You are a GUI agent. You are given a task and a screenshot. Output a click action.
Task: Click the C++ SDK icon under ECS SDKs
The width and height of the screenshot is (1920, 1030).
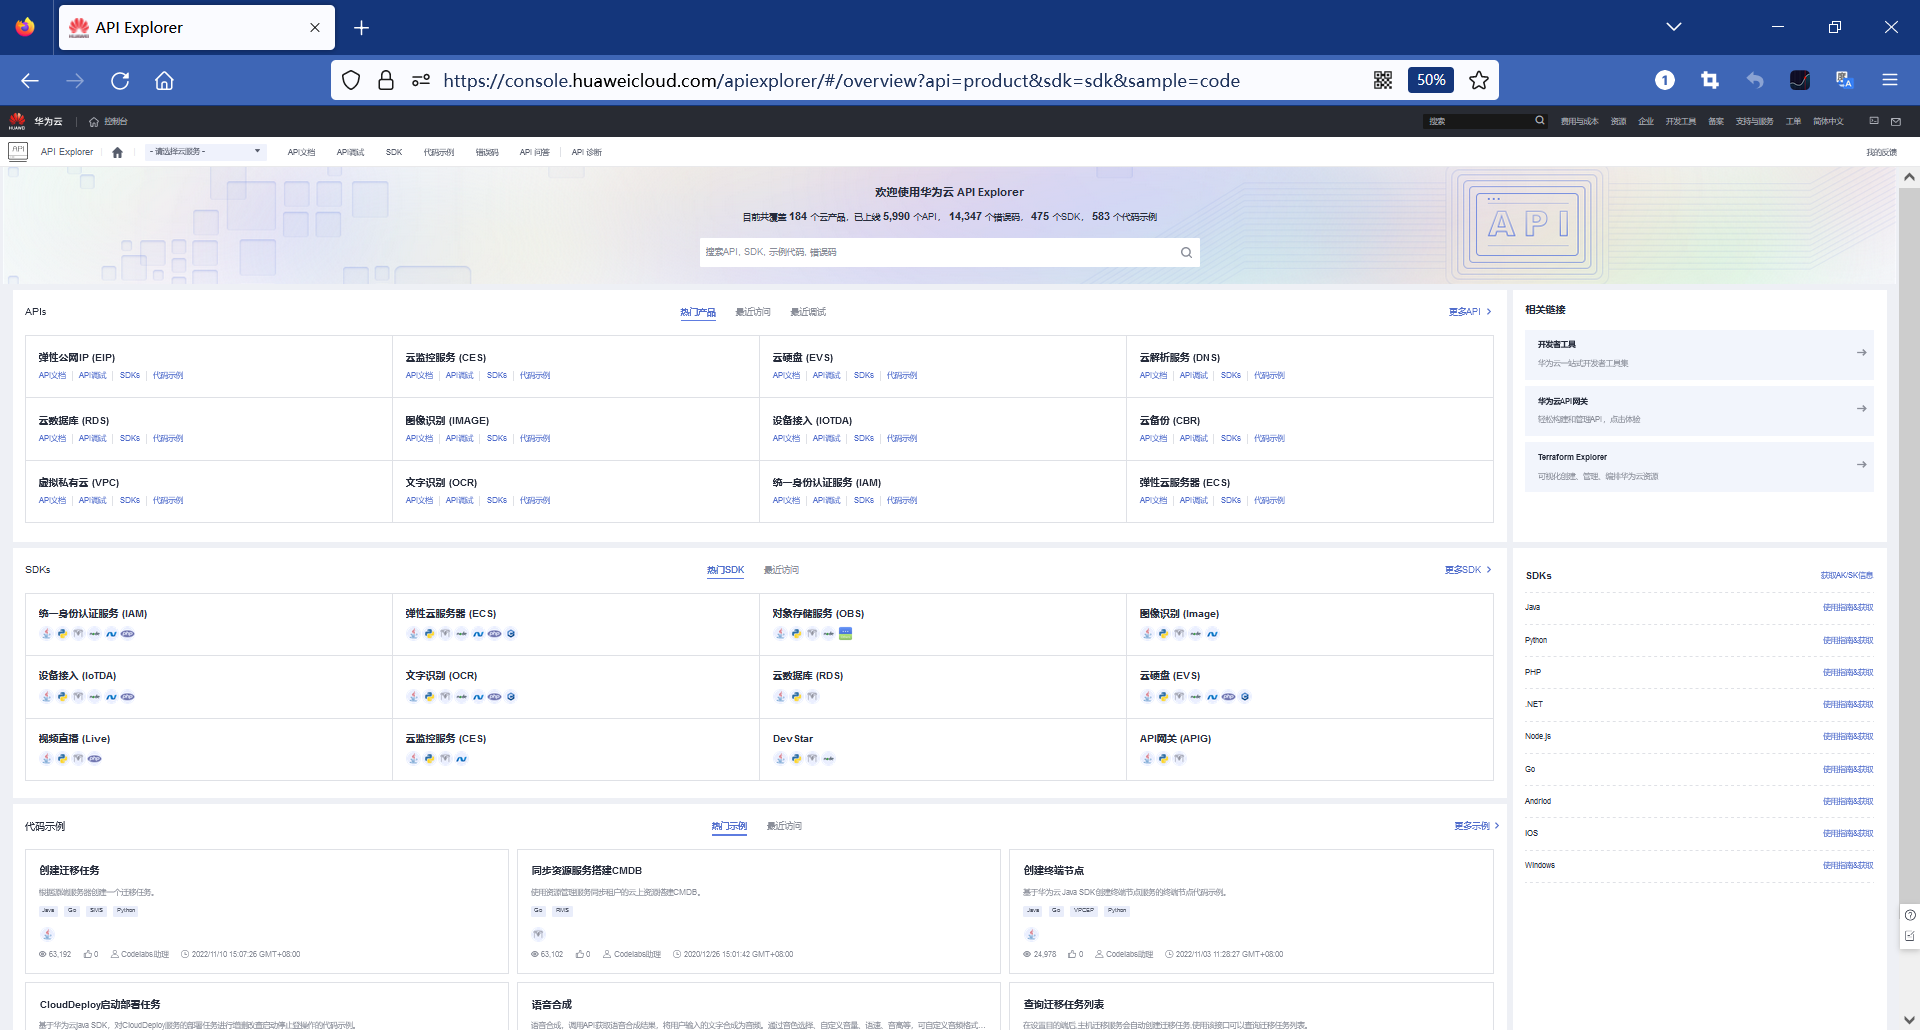coord(511,634)
